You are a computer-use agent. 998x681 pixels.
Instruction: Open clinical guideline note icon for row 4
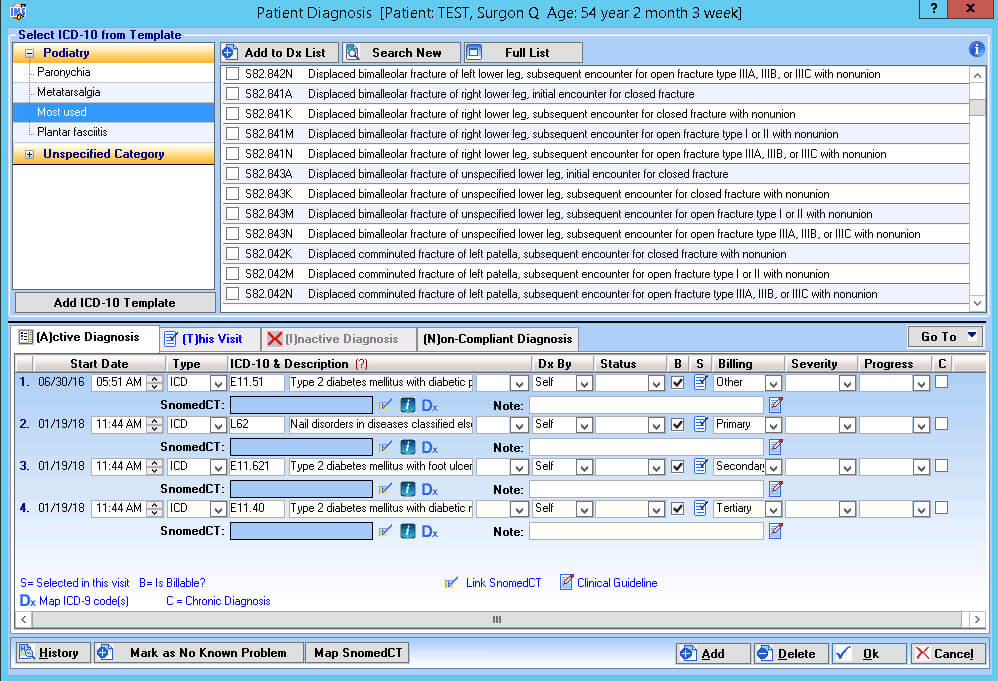(x=775, y=531)
